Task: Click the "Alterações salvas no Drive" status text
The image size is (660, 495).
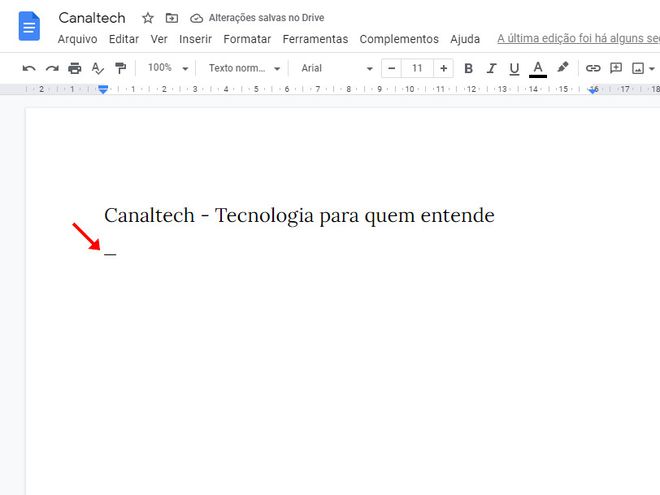Action: 266,18
